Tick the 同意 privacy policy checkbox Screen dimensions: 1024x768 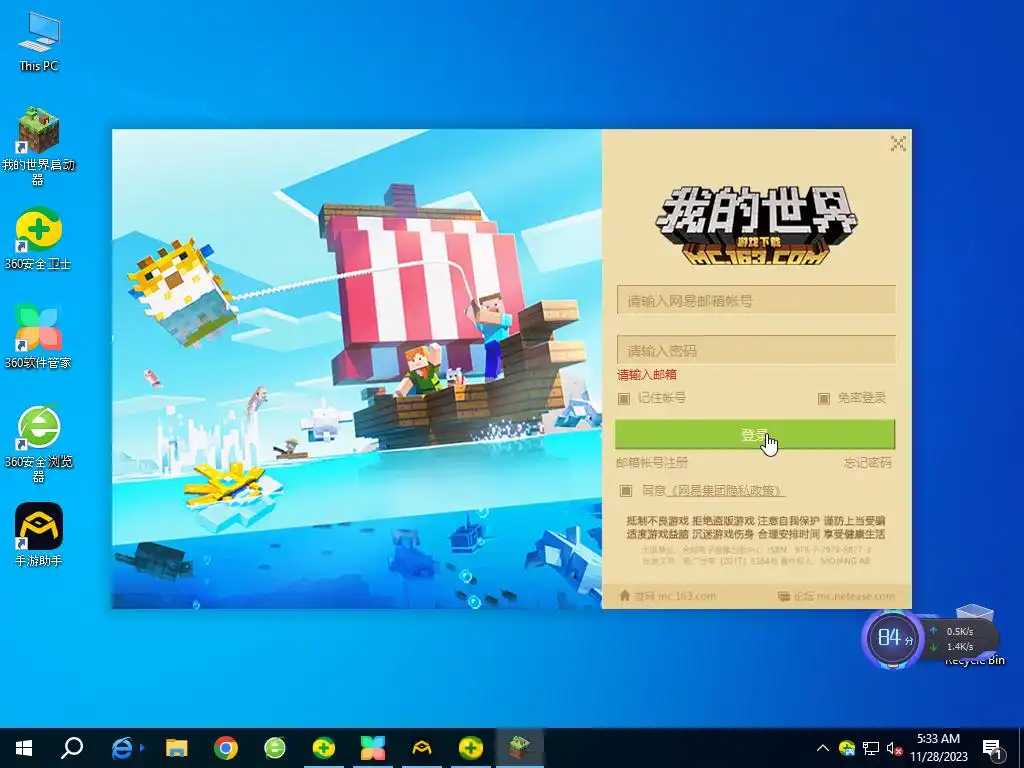(626, 490)
